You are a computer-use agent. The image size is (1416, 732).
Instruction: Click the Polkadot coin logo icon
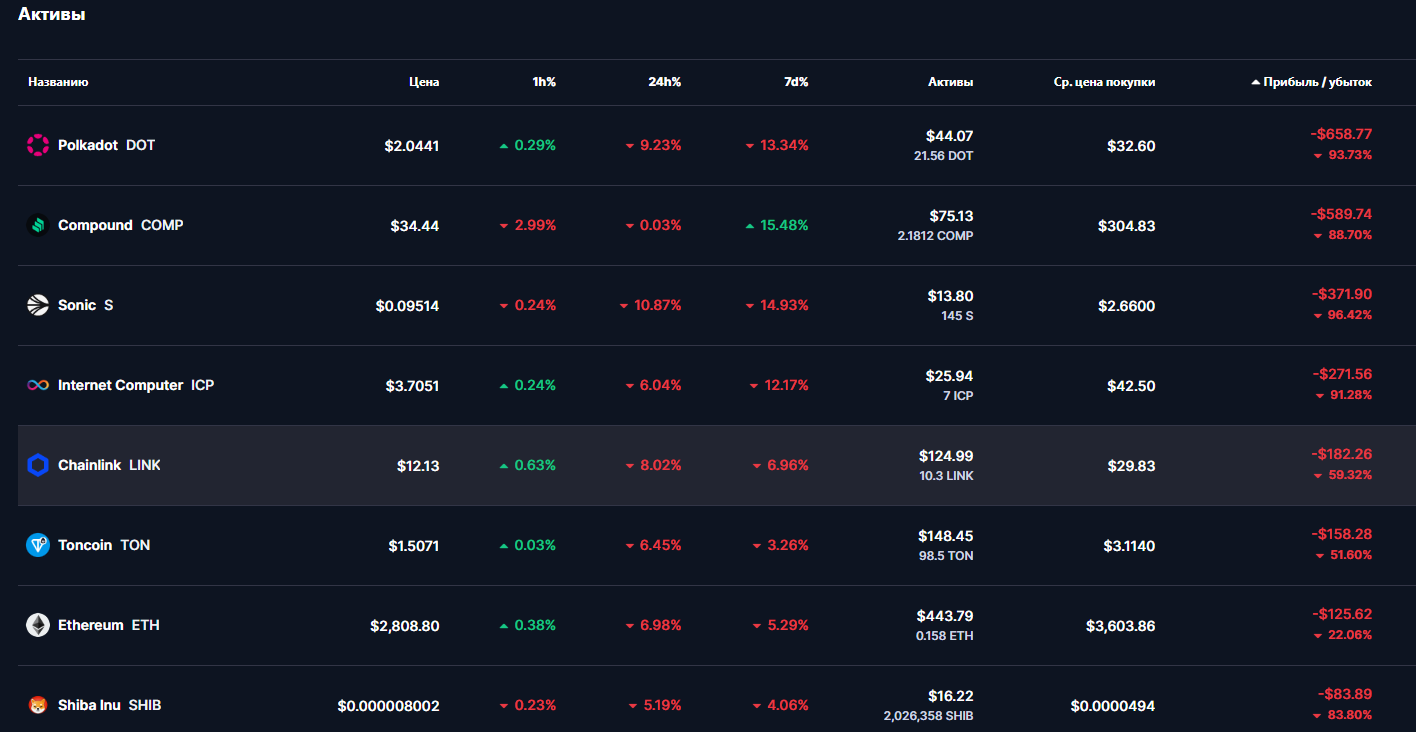pos(37,145)
